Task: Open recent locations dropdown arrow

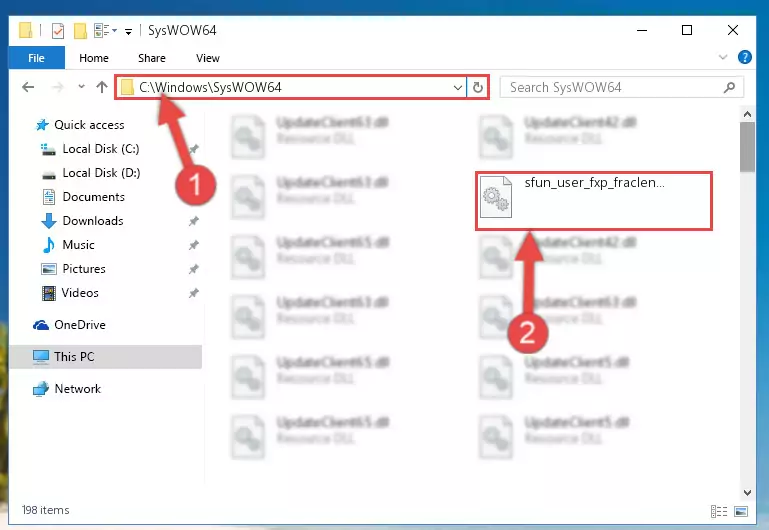Action: coord(81,87)
